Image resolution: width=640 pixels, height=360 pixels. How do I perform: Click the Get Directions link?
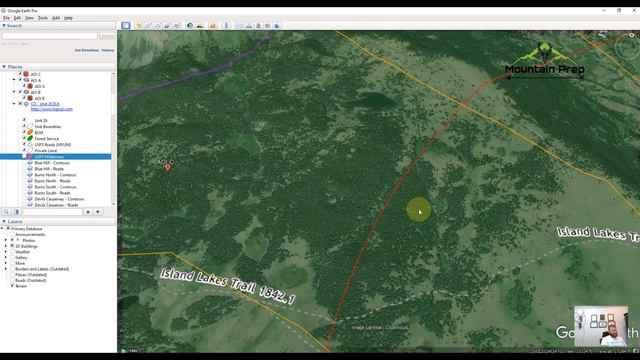pos(87,50)
